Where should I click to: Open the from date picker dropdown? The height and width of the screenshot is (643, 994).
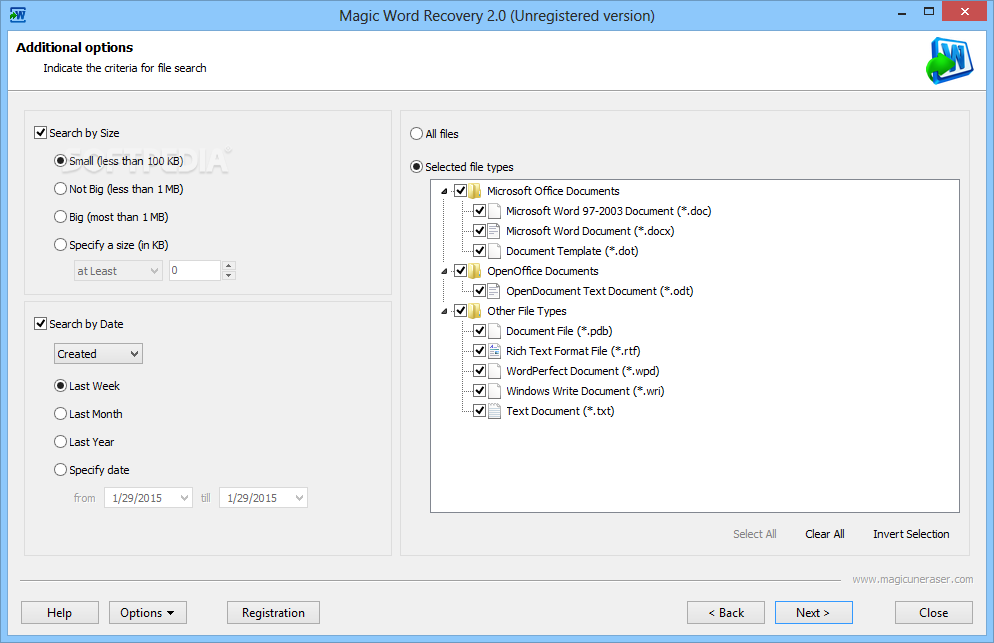pos(184,498)
